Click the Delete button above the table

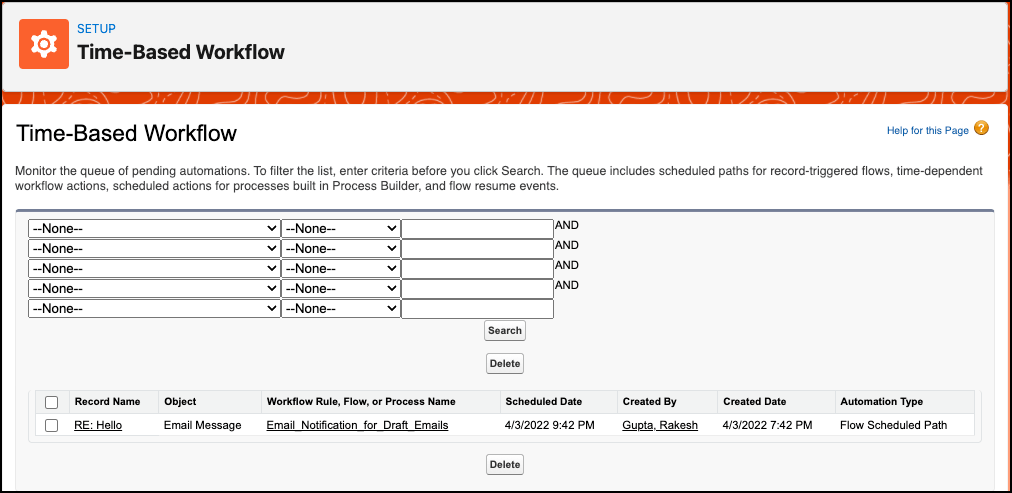click(x=505, y=363)
